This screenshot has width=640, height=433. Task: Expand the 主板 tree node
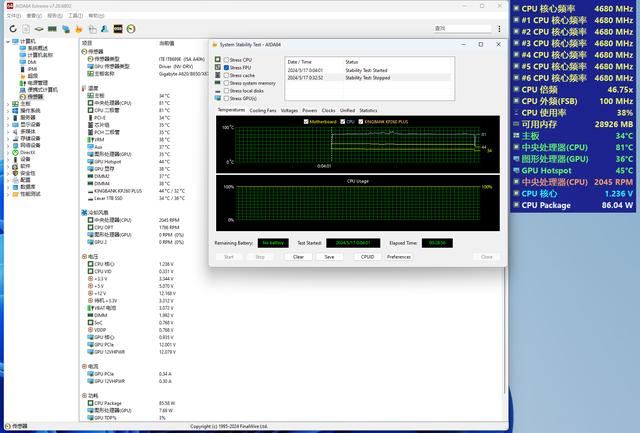[x=8, y=104]
